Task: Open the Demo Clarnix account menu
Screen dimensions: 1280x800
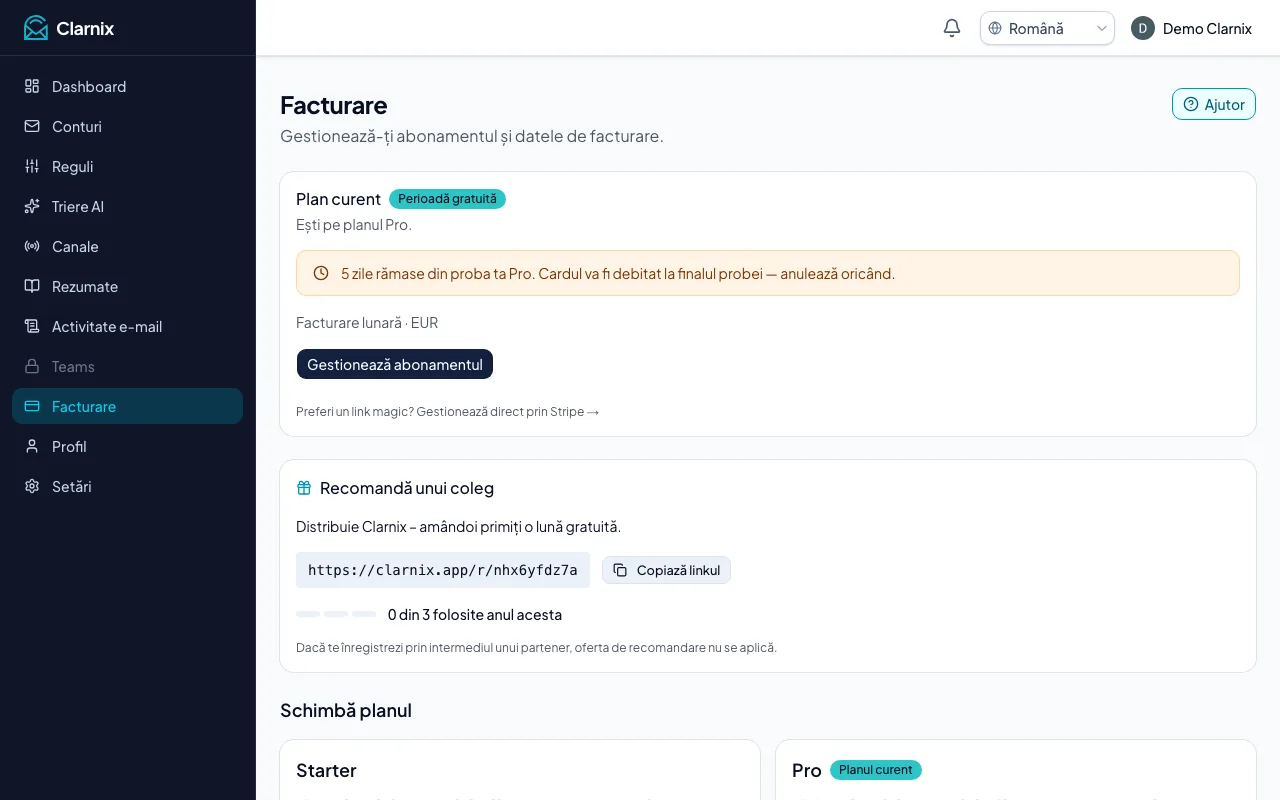Action: click(x=1192, y=28)
